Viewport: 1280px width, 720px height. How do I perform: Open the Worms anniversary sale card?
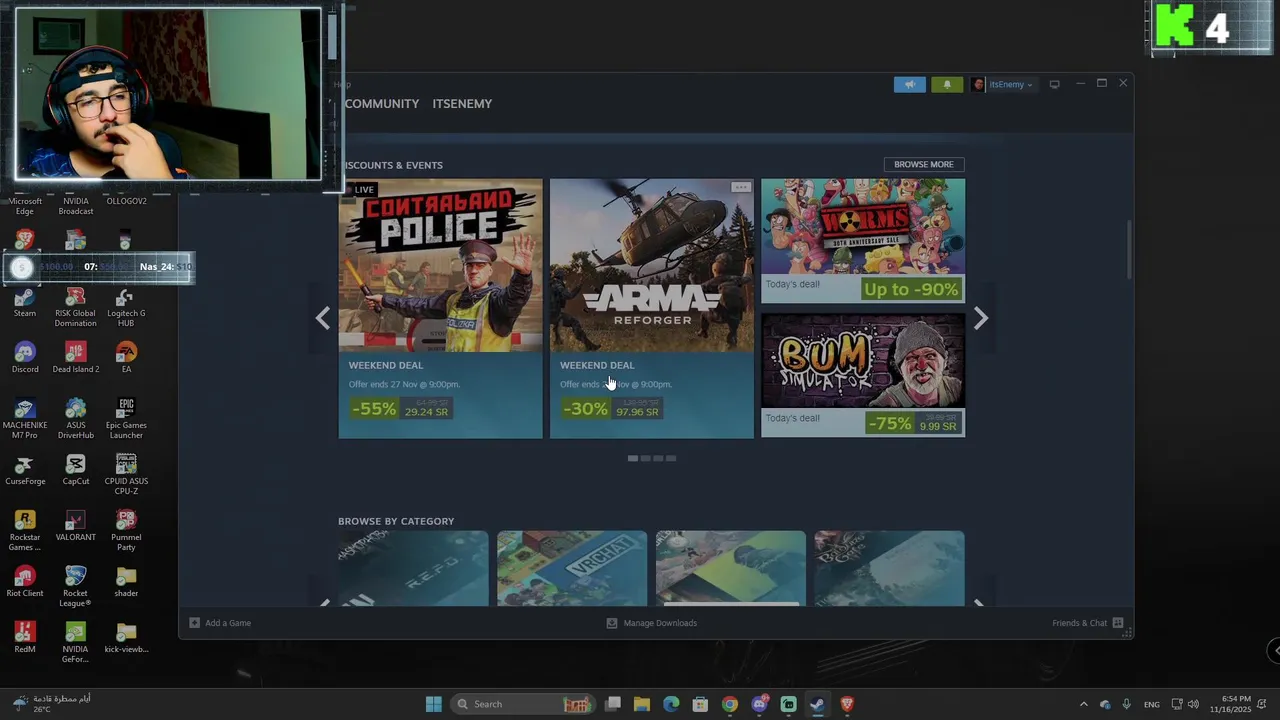coord(863,241)
